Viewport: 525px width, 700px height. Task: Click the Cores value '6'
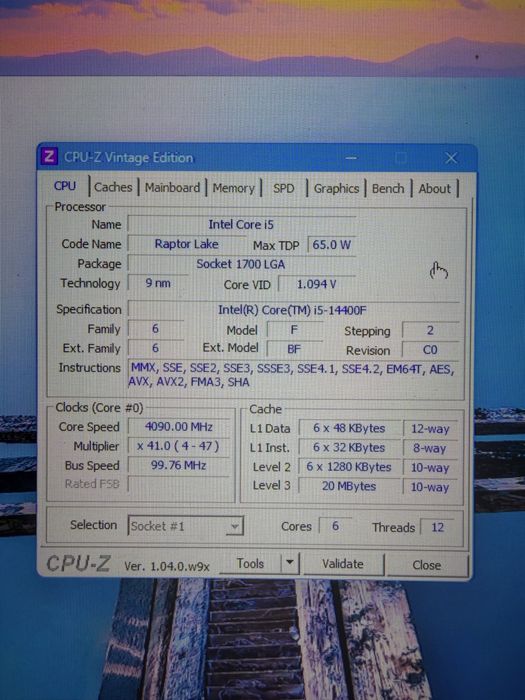coord(335,526)
